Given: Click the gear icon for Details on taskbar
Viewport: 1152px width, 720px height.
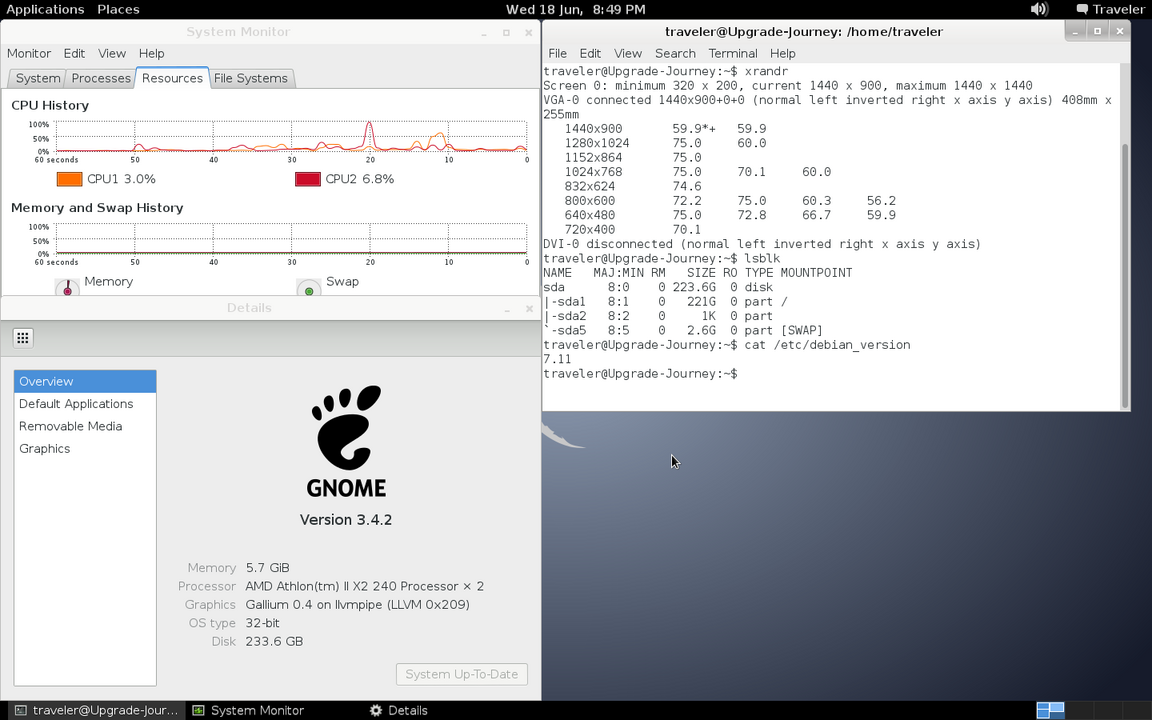Looking at the screenshot, I should coord(376,710).
